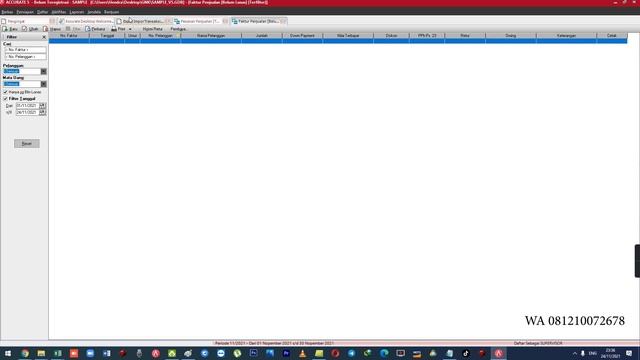640x360 pixels.
Task: Open Photoshop from the taskbar
Action: [x=253, y=353]
